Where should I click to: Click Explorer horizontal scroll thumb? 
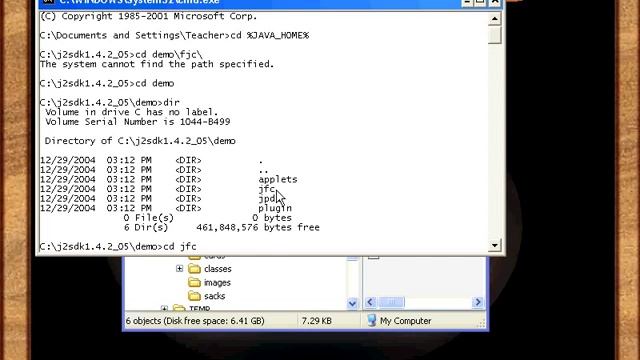391,302
